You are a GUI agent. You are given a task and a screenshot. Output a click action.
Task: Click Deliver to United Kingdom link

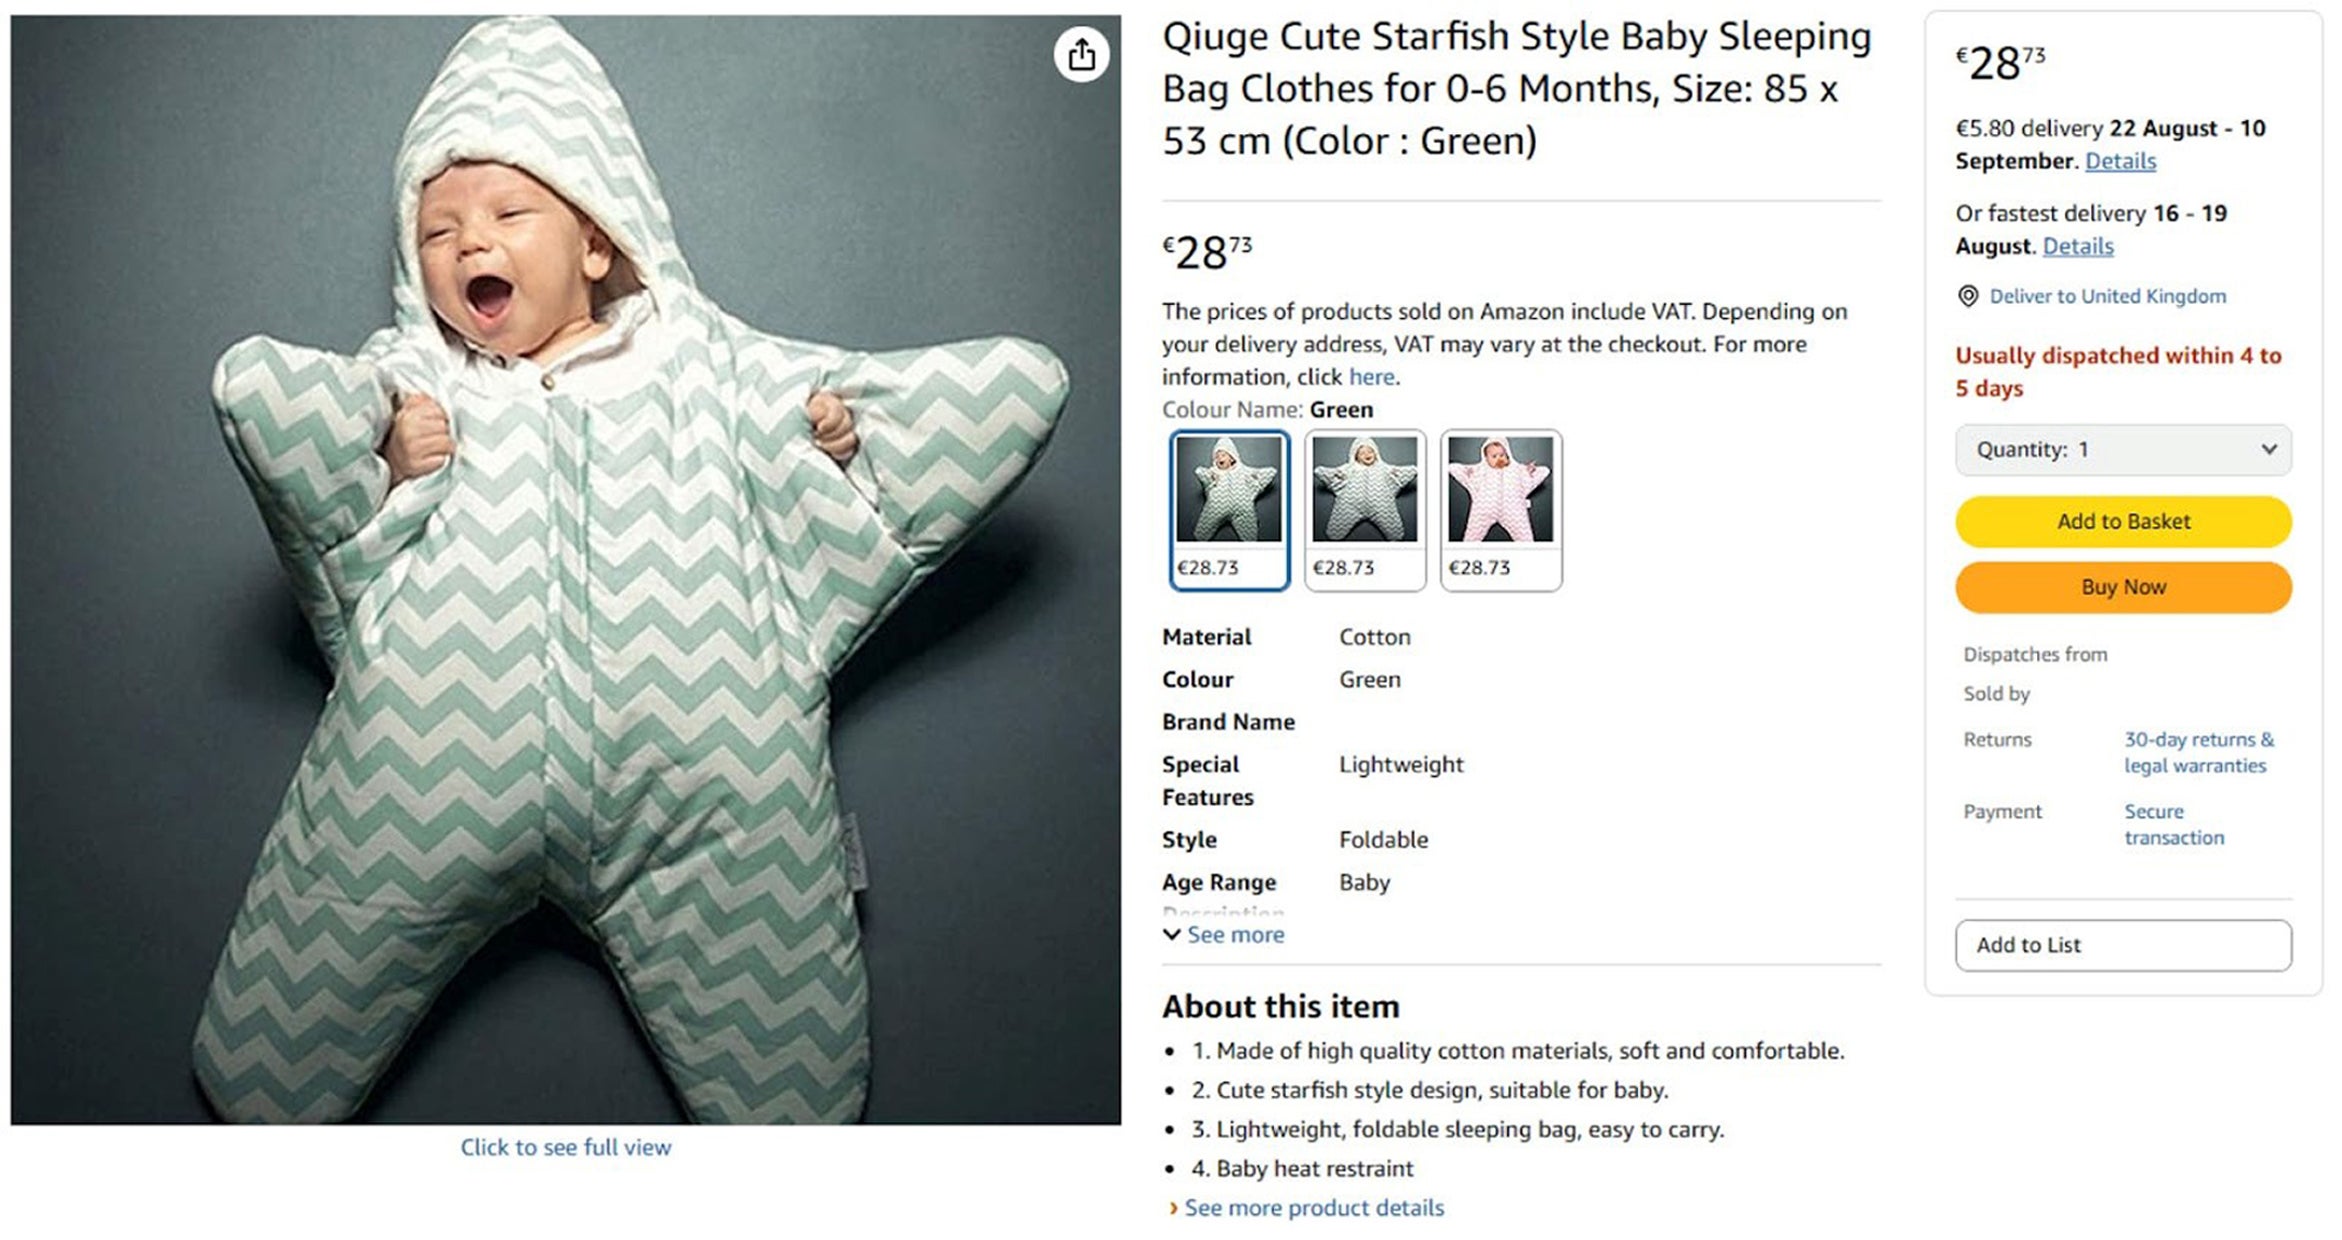(2107, 296)
